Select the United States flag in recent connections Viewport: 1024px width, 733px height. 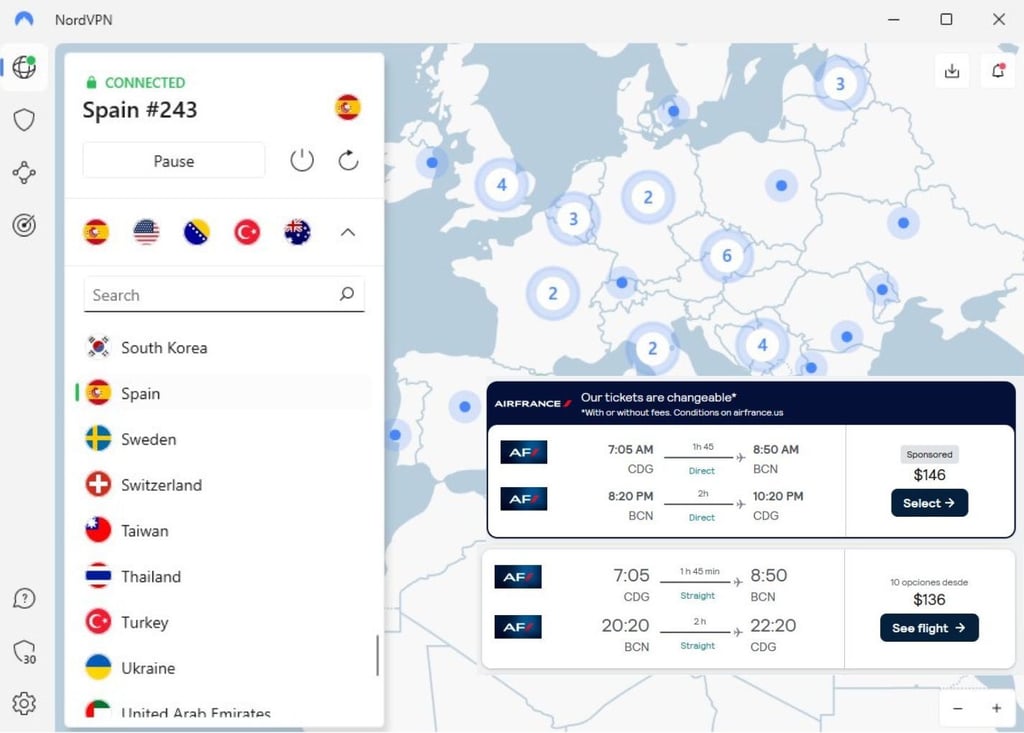146,232
